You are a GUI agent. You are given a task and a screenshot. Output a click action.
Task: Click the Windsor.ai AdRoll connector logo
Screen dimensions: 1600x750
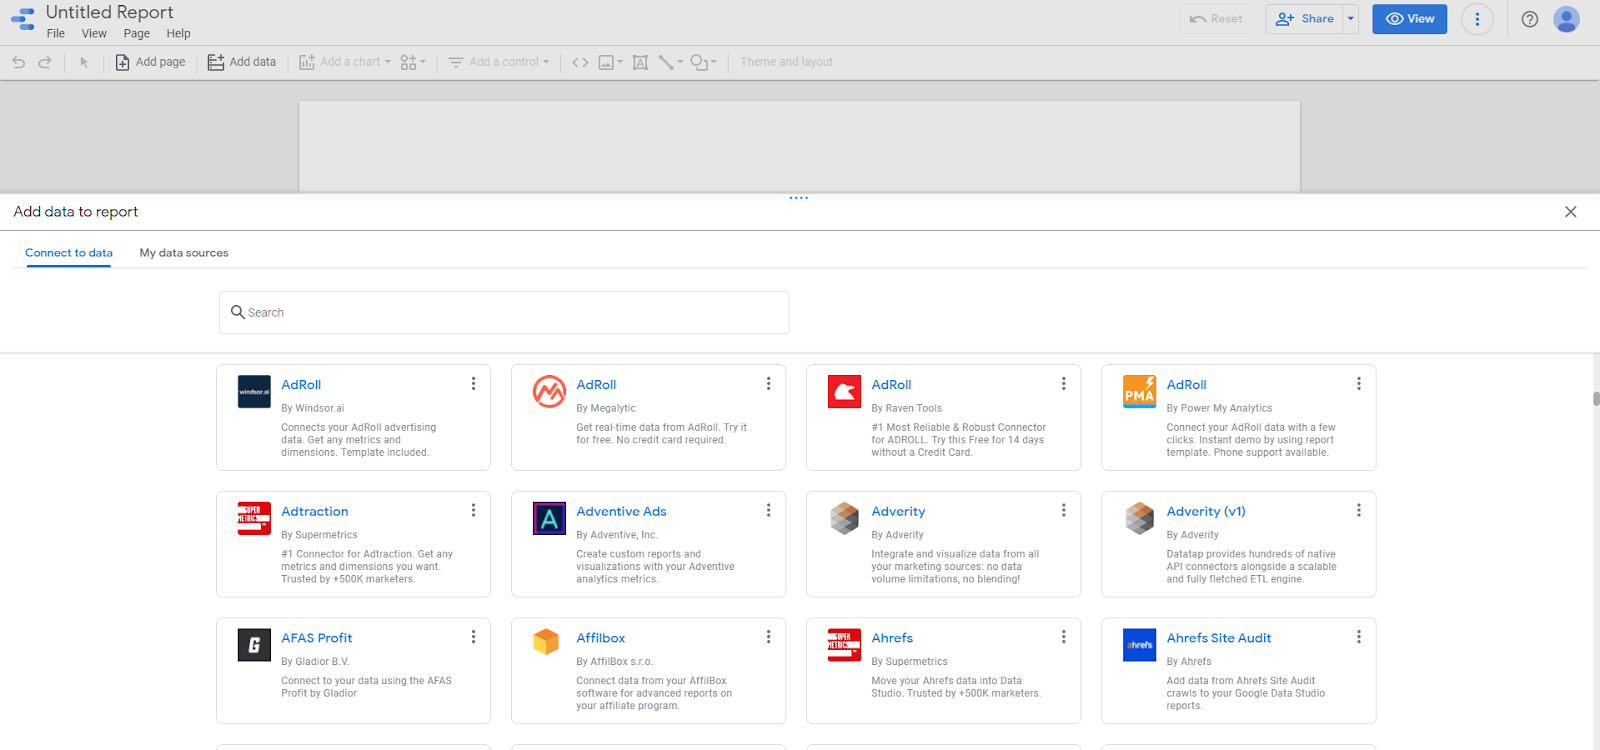[x=254, y=391]
